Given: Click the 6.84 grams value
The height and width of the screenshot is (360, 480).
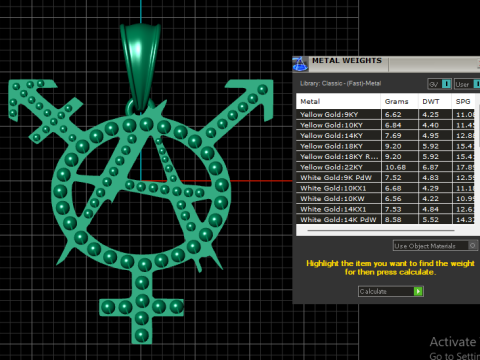Looking at the screenshot, I should pos(393,125).
